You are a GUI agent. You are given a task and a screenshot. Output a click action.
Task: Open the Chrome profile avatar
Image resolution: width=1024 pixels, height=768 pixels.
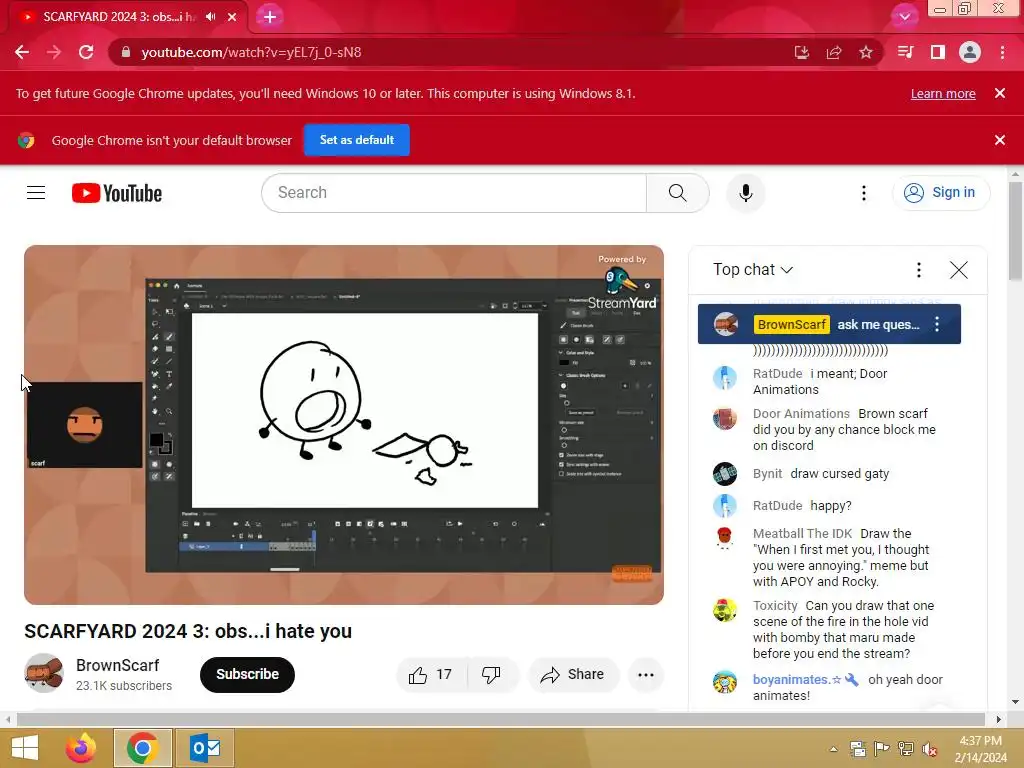[x=970, y=52]
